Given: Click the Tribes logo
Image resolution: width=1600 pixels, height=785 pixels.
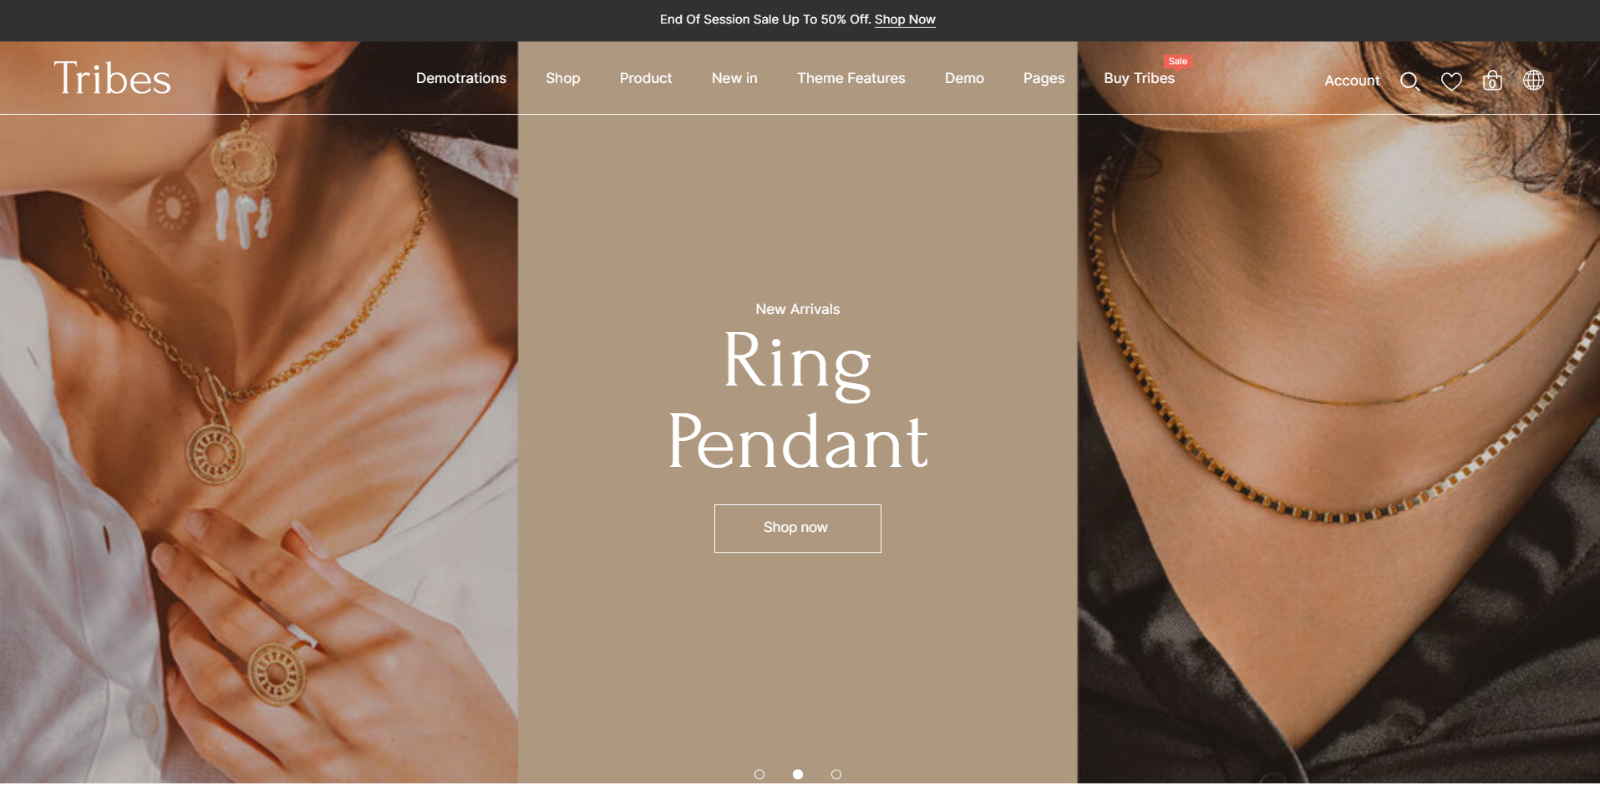Looking at the screenshot, I should click(x=112, y=78).
